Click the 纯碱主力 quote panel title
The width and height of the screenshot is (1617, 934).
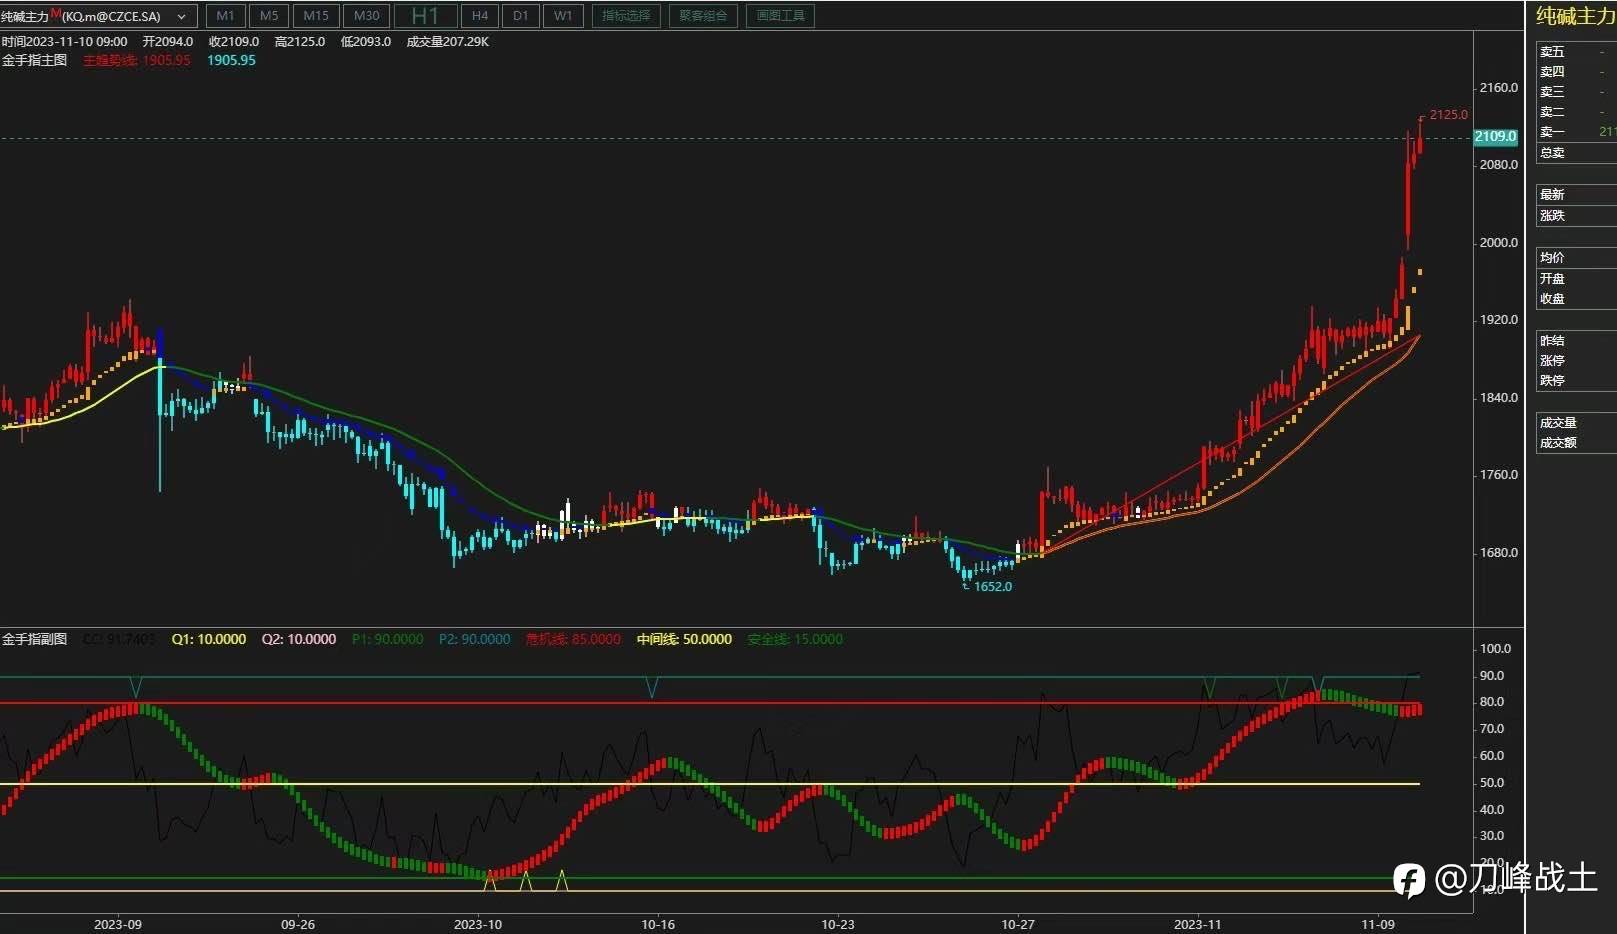point(1576,16)
